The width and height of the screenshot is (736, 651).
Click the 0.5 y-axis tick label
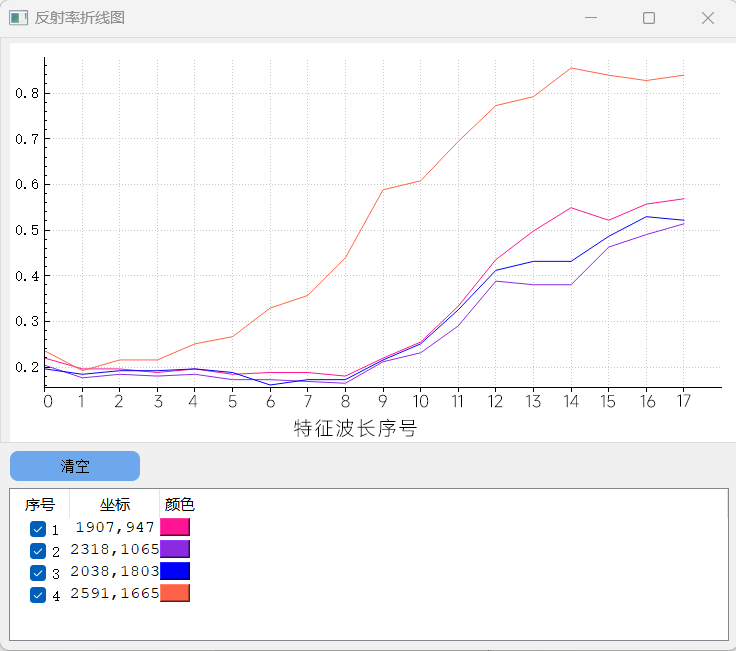[x=27, y=230]
